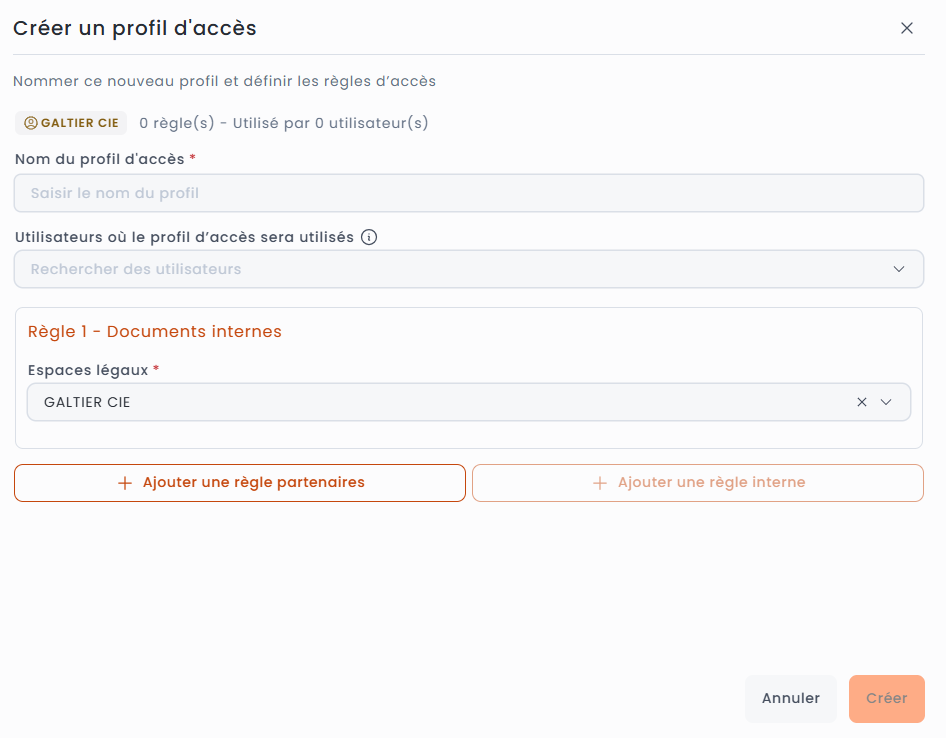The width and height of the screenshot is (946, 738).
Task: Click the GALTIER CIE badge label
Action: (x=79, y=123)
